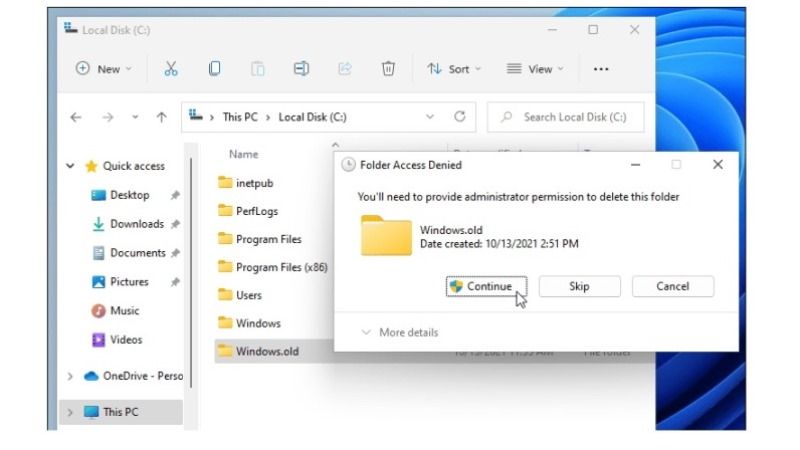
Task: Go back with the left arrow
Action: tap(76, 117)
